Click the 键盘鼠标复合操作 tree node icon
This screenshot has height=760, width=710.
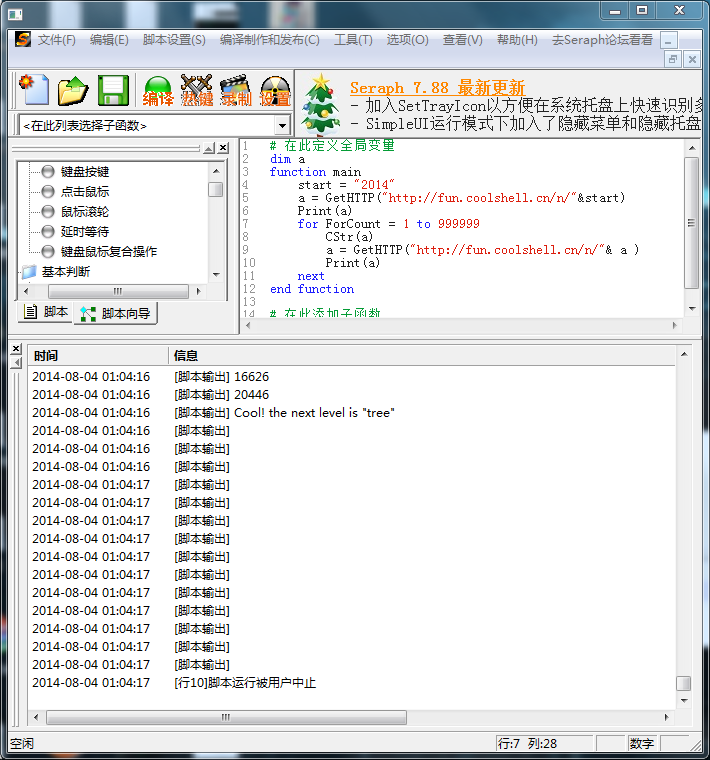pos(47,252)
